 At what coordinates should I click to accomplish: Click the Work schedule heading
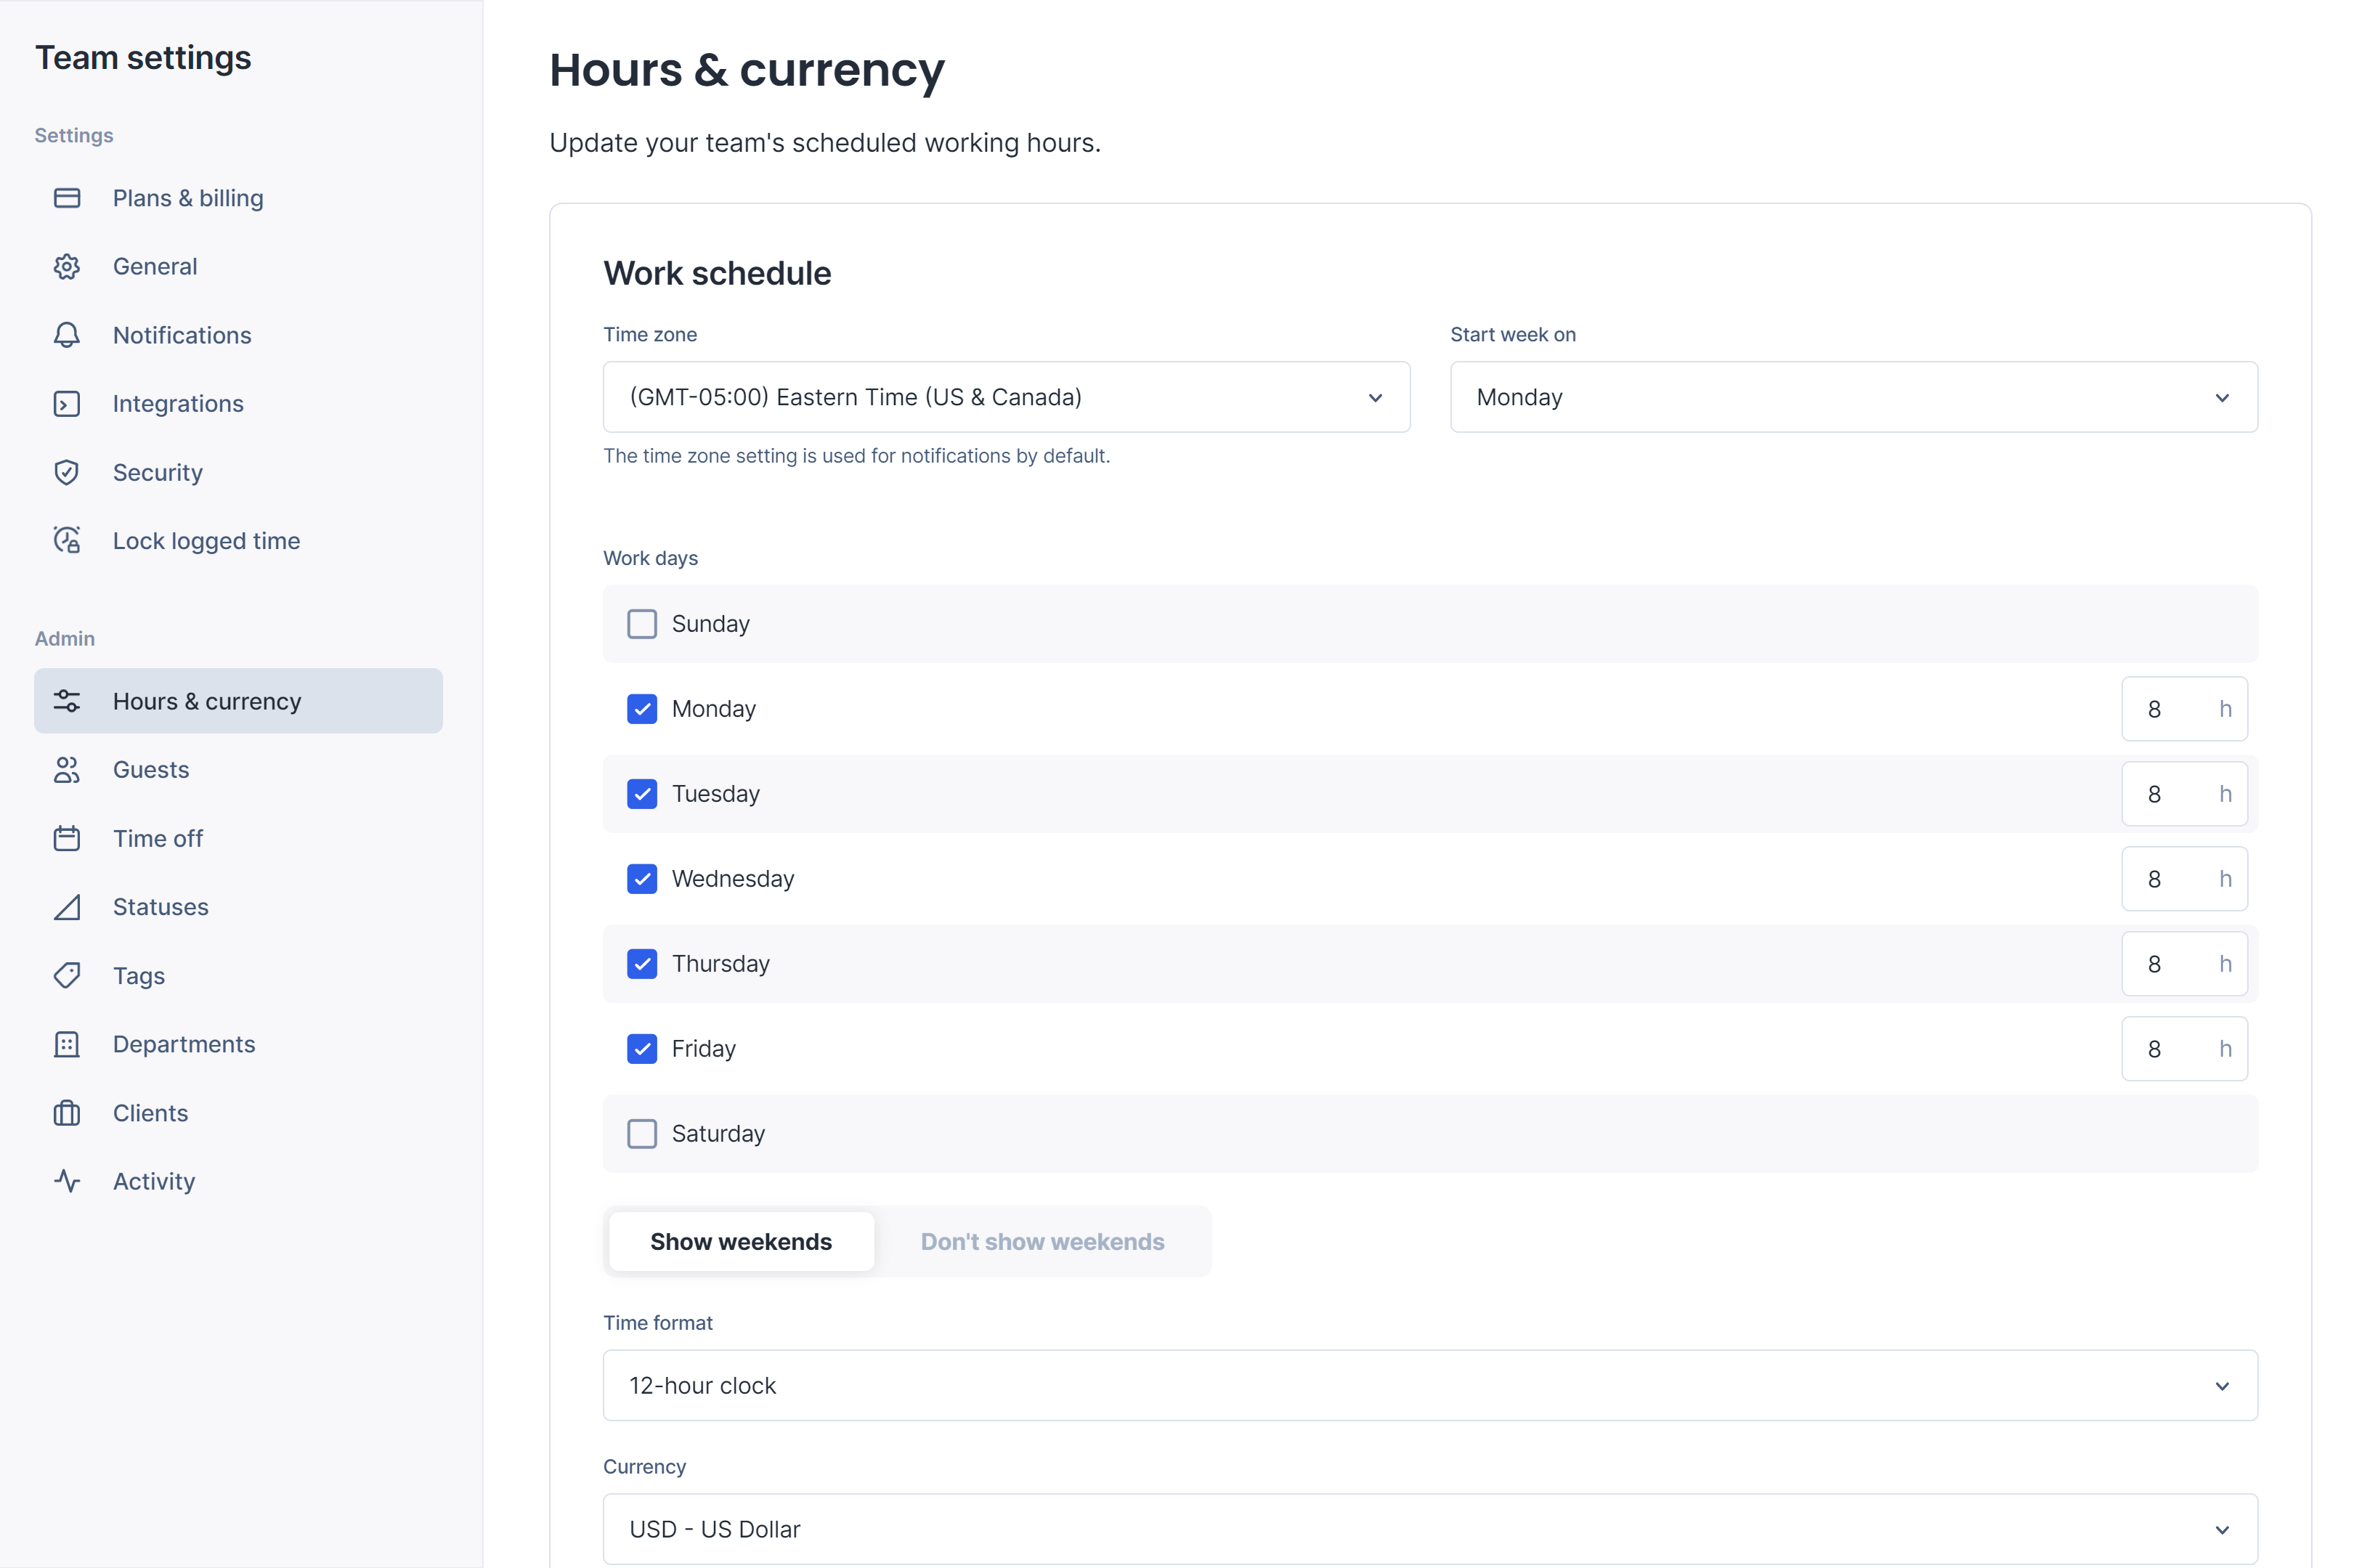(717, 273)
